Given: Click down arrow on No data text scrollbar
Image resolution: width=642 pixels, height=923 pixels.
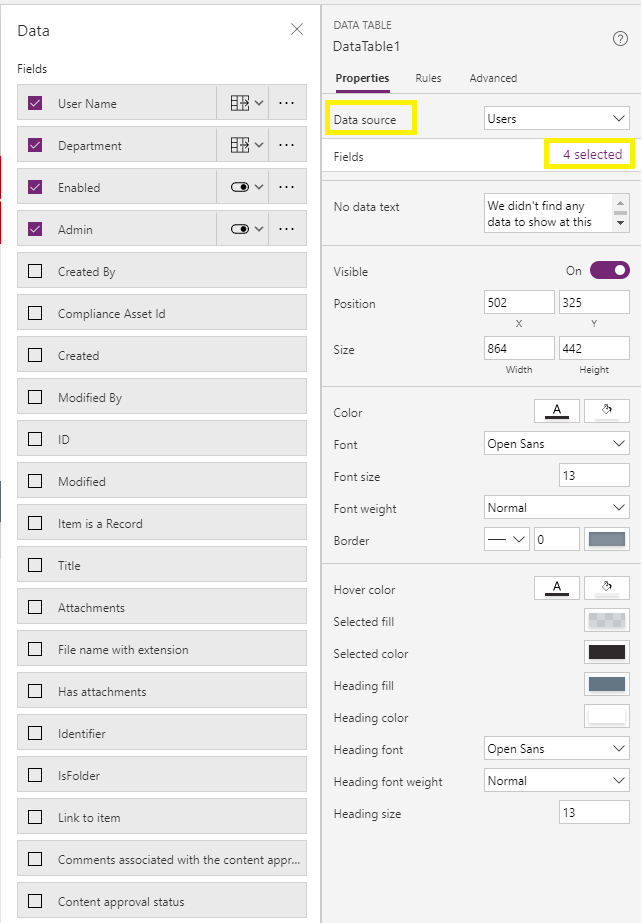Looking at the screenshot, I should point(620,224).
